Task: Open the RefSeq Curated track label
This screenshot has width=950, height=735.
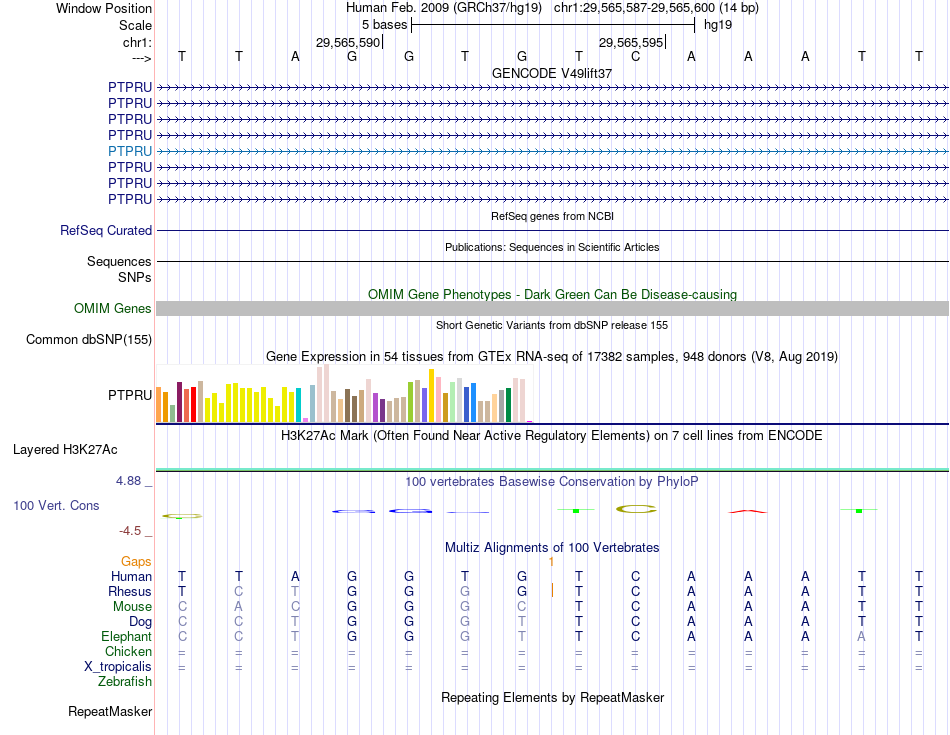Action: [x=106, y=230]
